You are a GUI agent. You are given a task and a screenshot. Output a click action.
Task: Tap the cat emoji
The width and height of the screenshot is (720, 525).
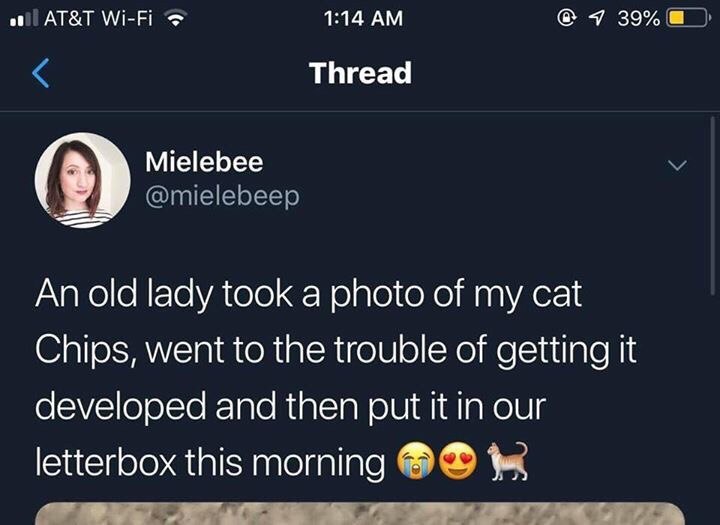[507, 461]
